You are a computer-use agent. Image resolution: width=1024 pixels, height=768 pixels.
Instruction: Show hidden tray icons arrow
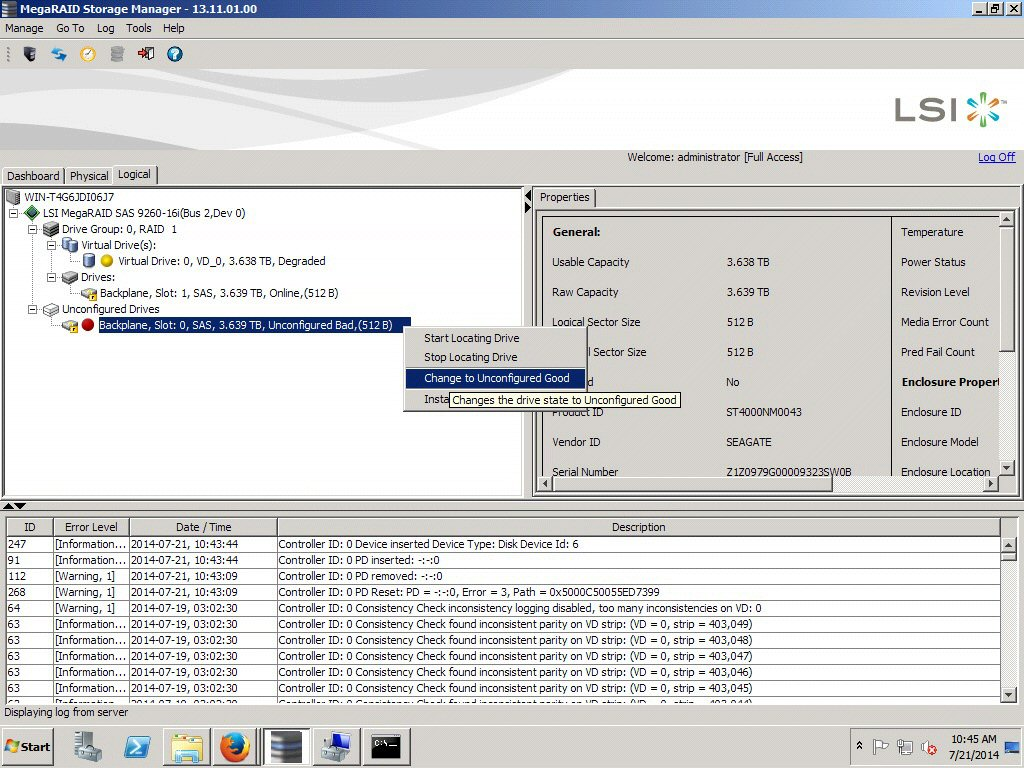click(859, 746)
